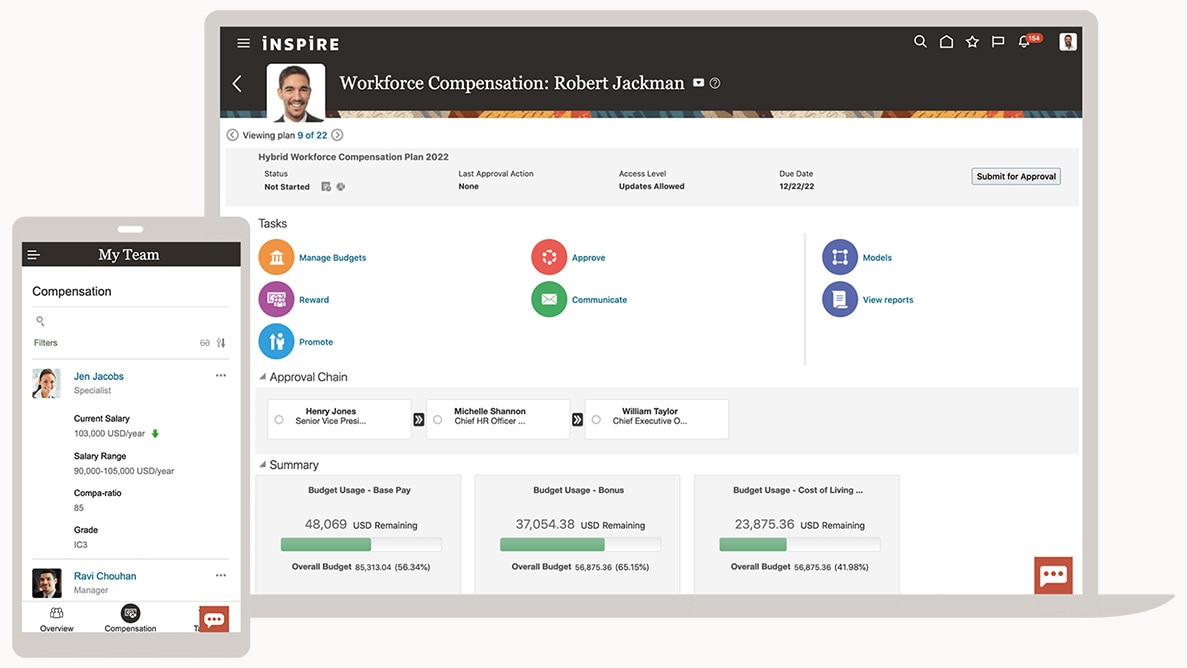Screen dimensions: 1187x668
Task: Open Jen Jacobs more options menu
Action: pyautogui.click(x=221, y=376)
